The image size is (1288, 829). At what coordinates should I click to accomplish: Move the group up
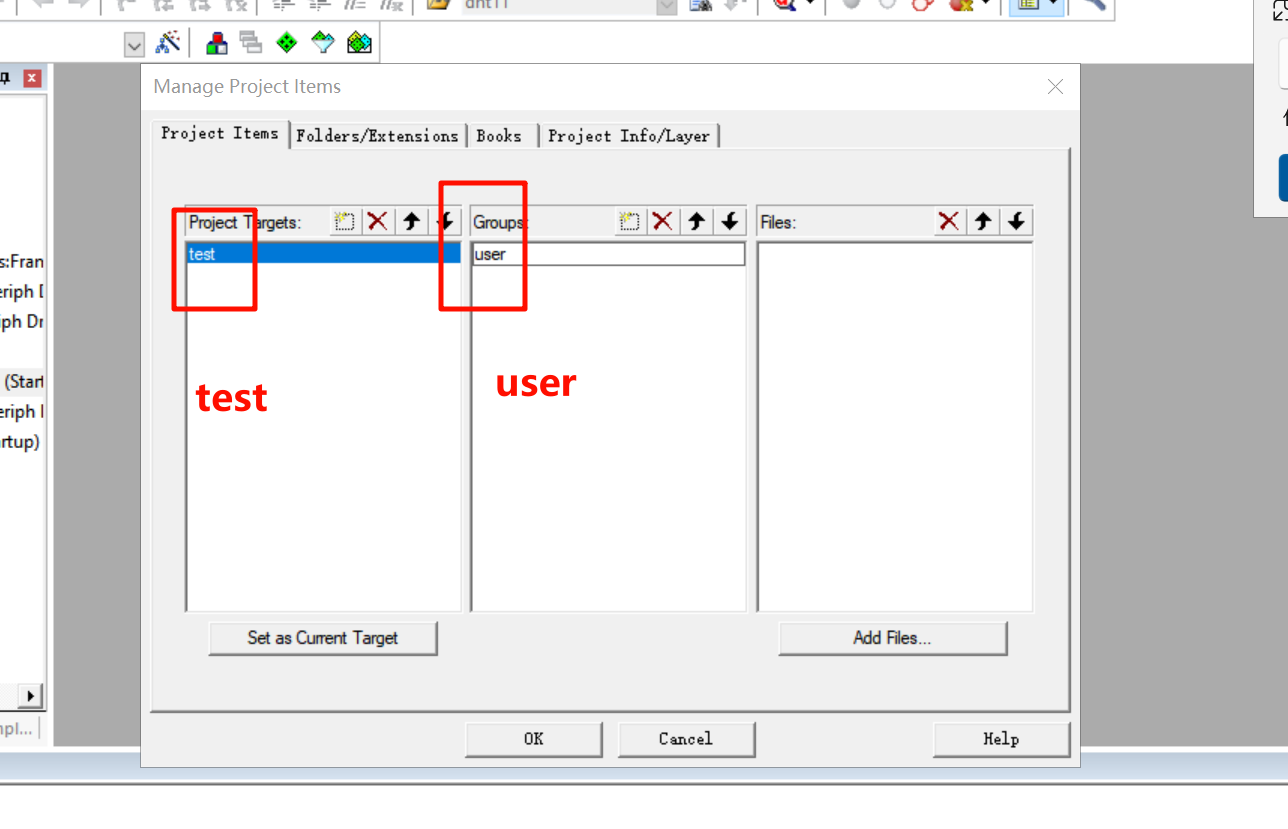[x=697, y=222]
